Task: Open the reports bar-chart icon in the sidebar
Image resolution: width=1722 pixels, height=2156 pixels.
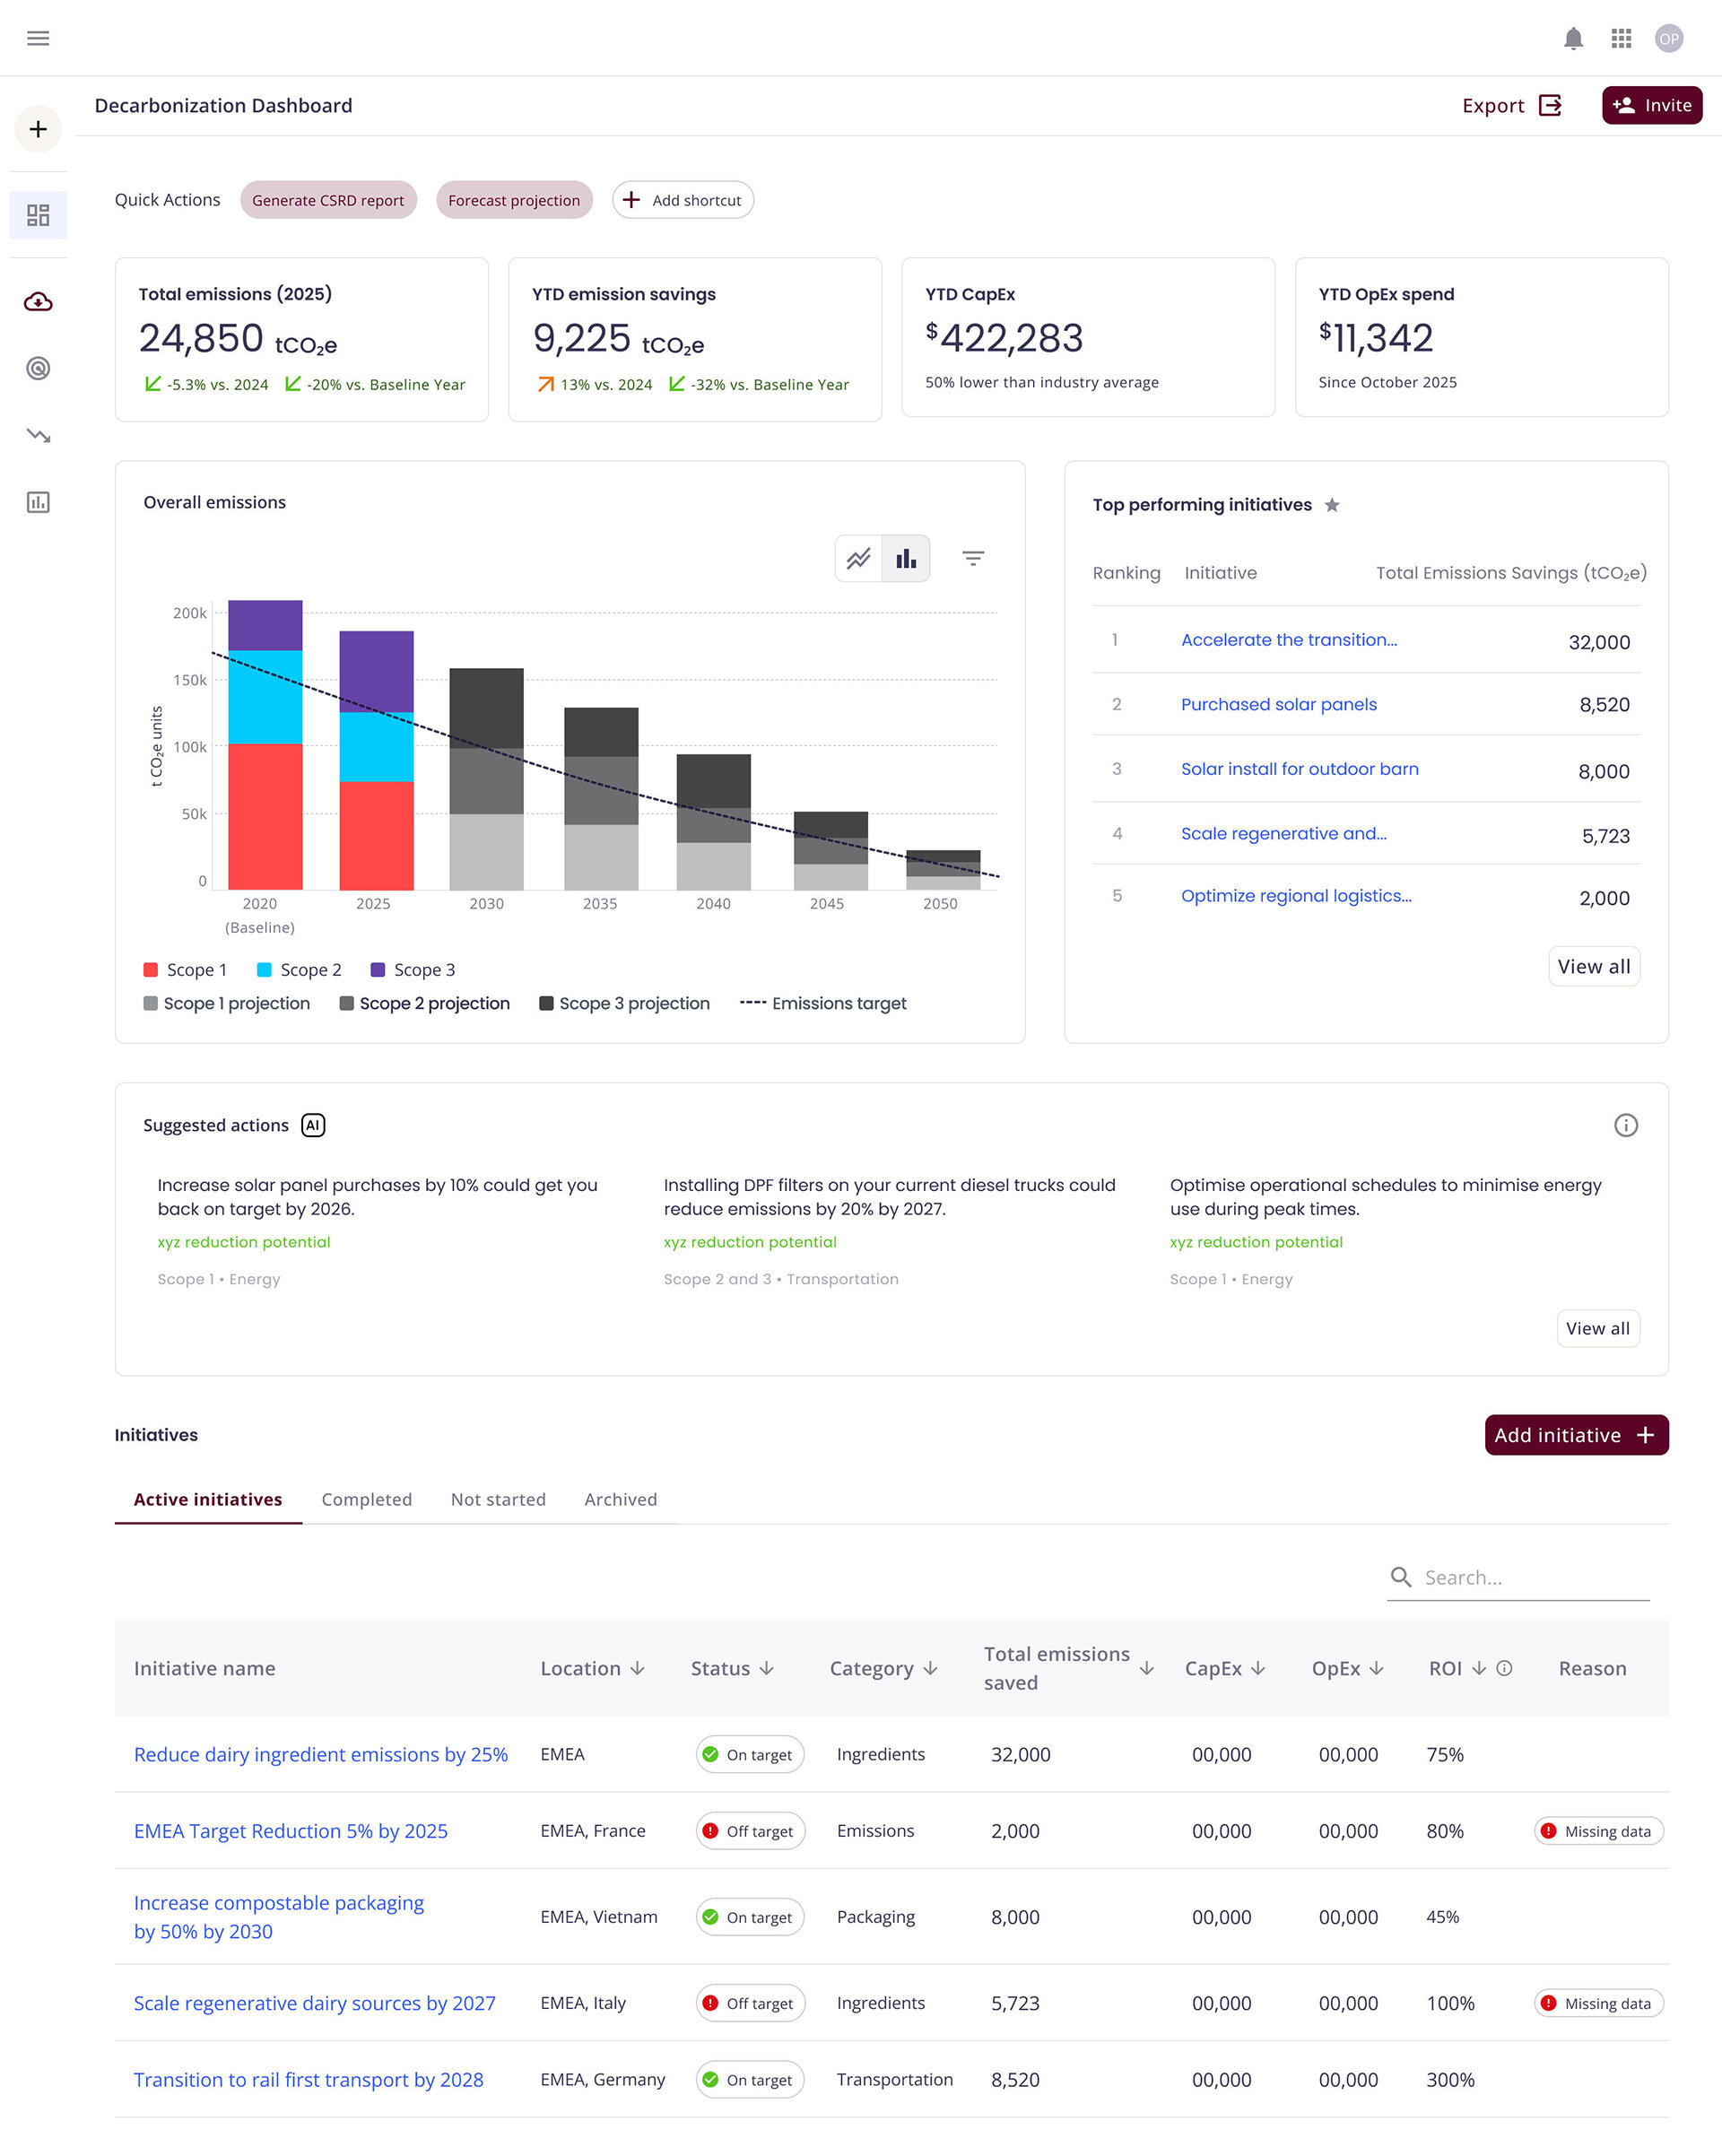Action: point(38,503)
